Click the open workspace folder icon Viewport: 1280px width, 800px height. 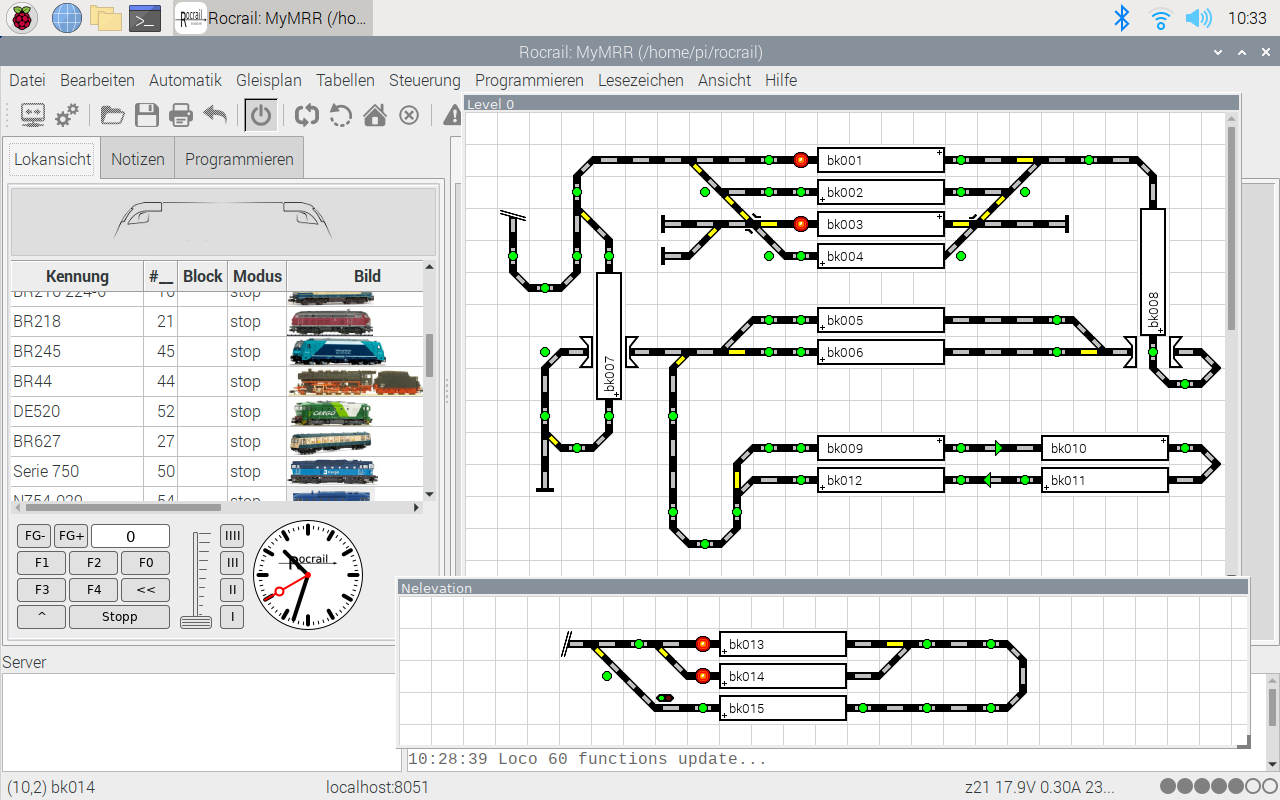pos(113,115)
